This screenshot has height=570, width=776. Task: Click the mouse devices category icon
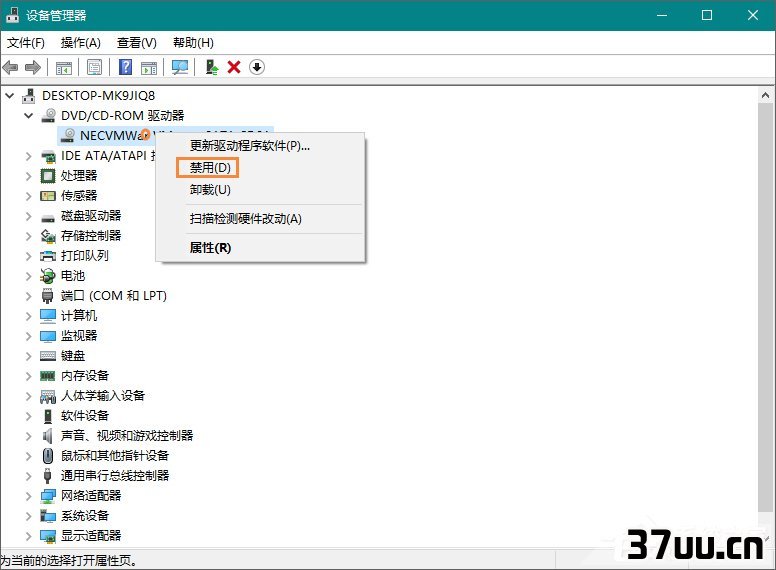click(x=48, y=455)
